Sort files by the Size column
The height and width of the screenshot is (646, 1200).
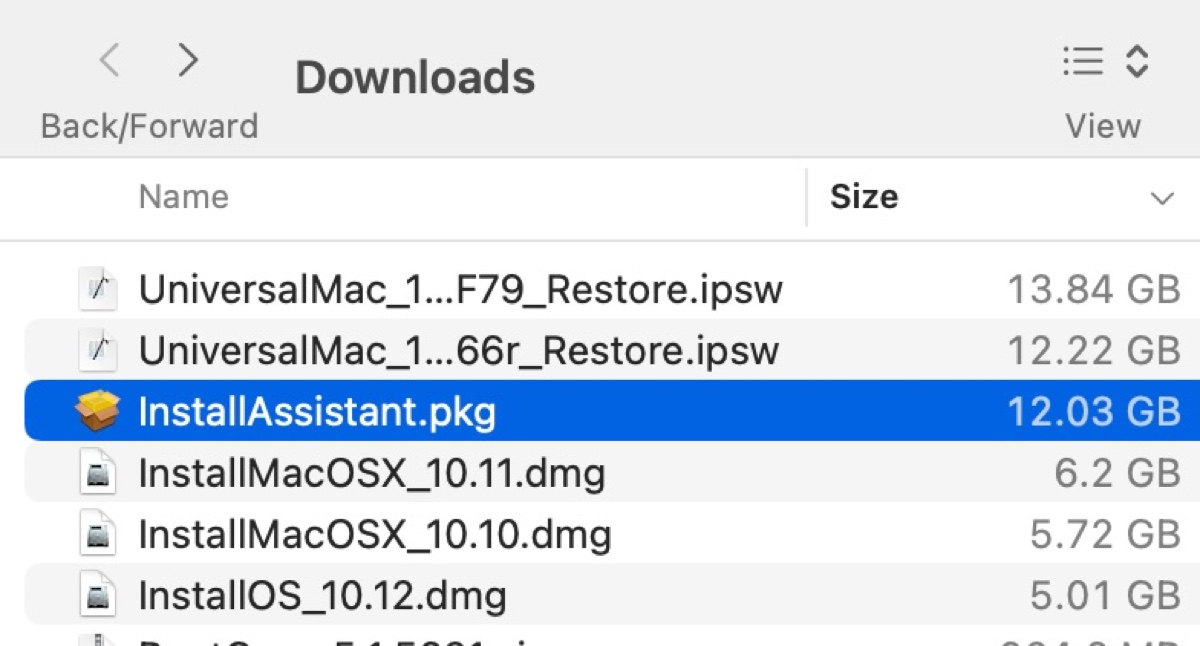(x=864, y=197)
